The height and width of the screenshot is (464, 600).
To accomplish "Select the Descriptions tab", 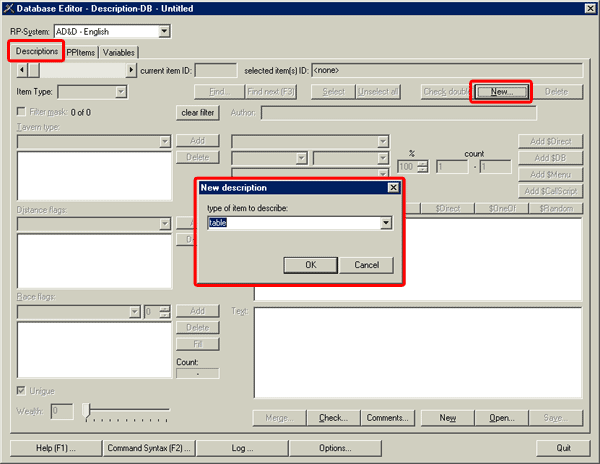I will click(x=37, y=51).
